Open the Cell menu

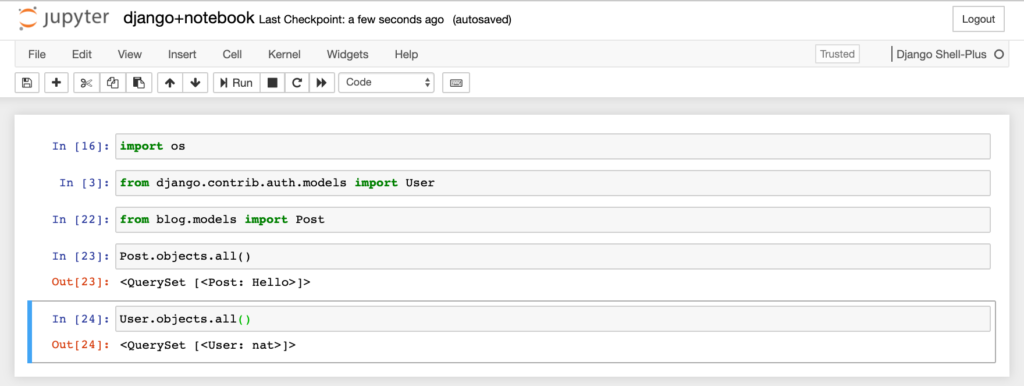point(232,54)
